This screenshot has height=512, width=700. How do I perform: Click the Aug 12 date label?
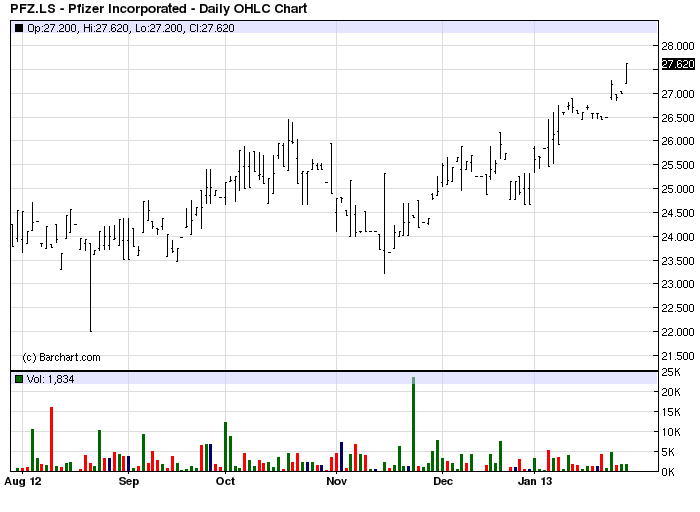tap(22, 481)
